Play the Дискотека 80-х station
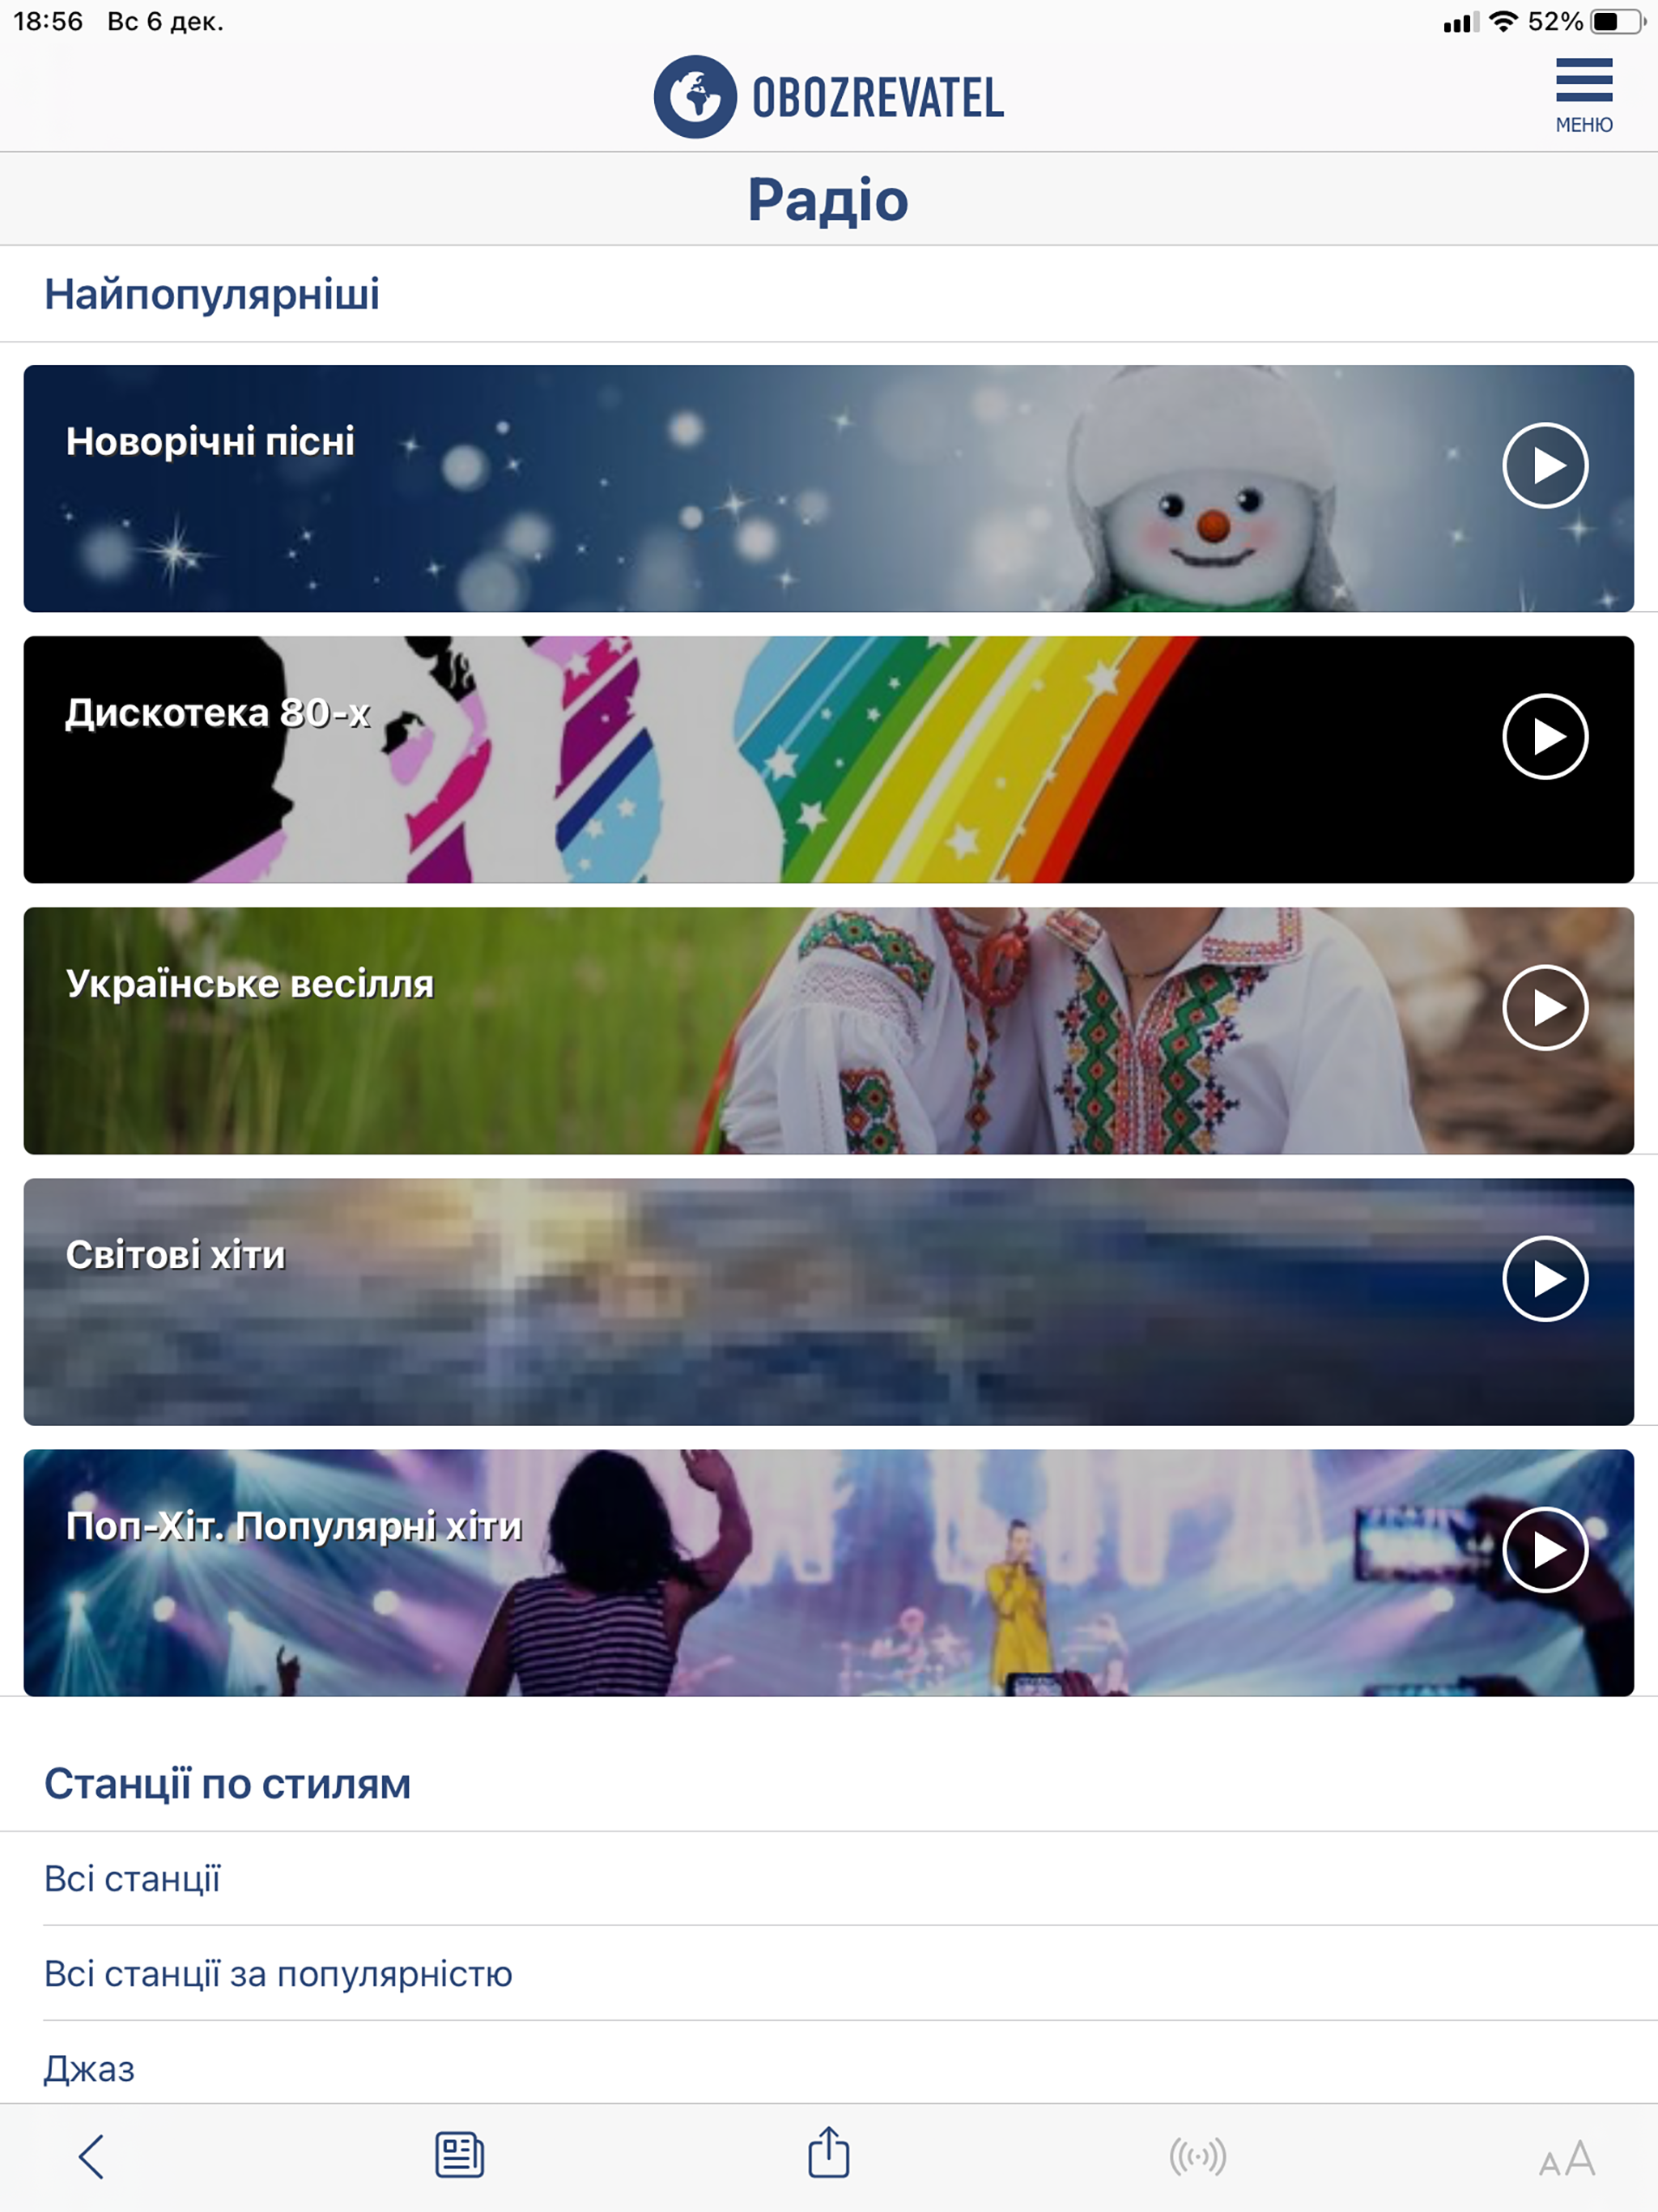 coord(1545,737)
